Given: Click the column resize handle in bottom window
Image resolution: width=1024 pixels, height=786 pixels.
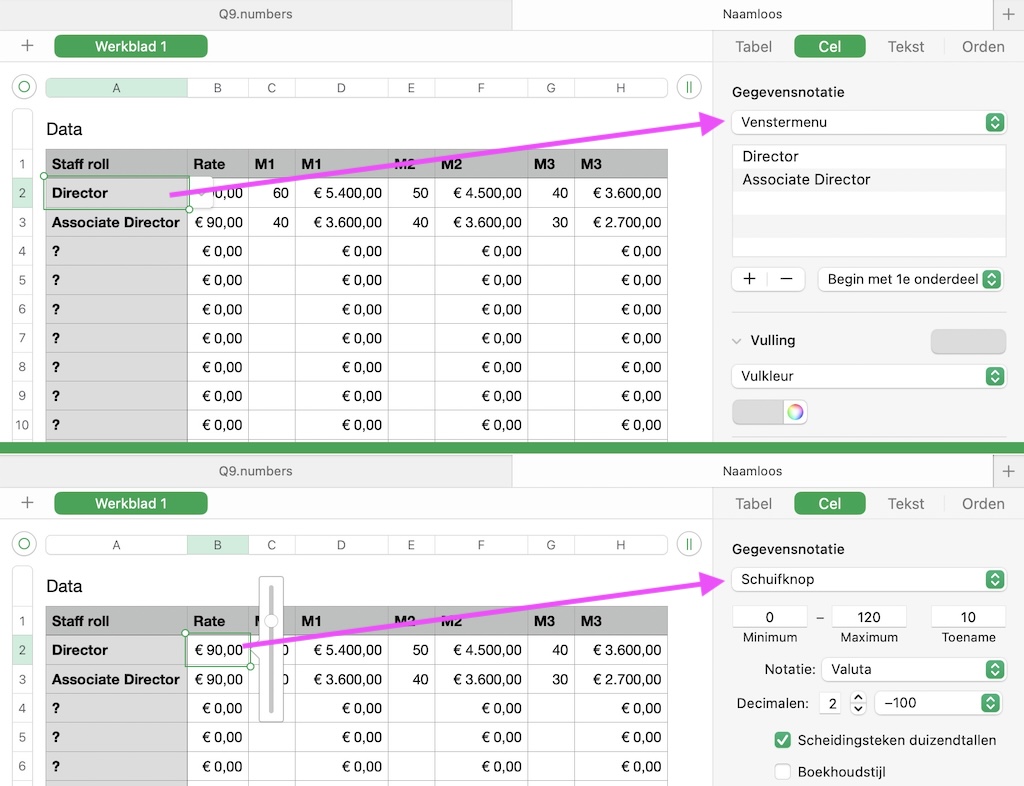Looking at the screenshot, I should (x=689, y=544).
